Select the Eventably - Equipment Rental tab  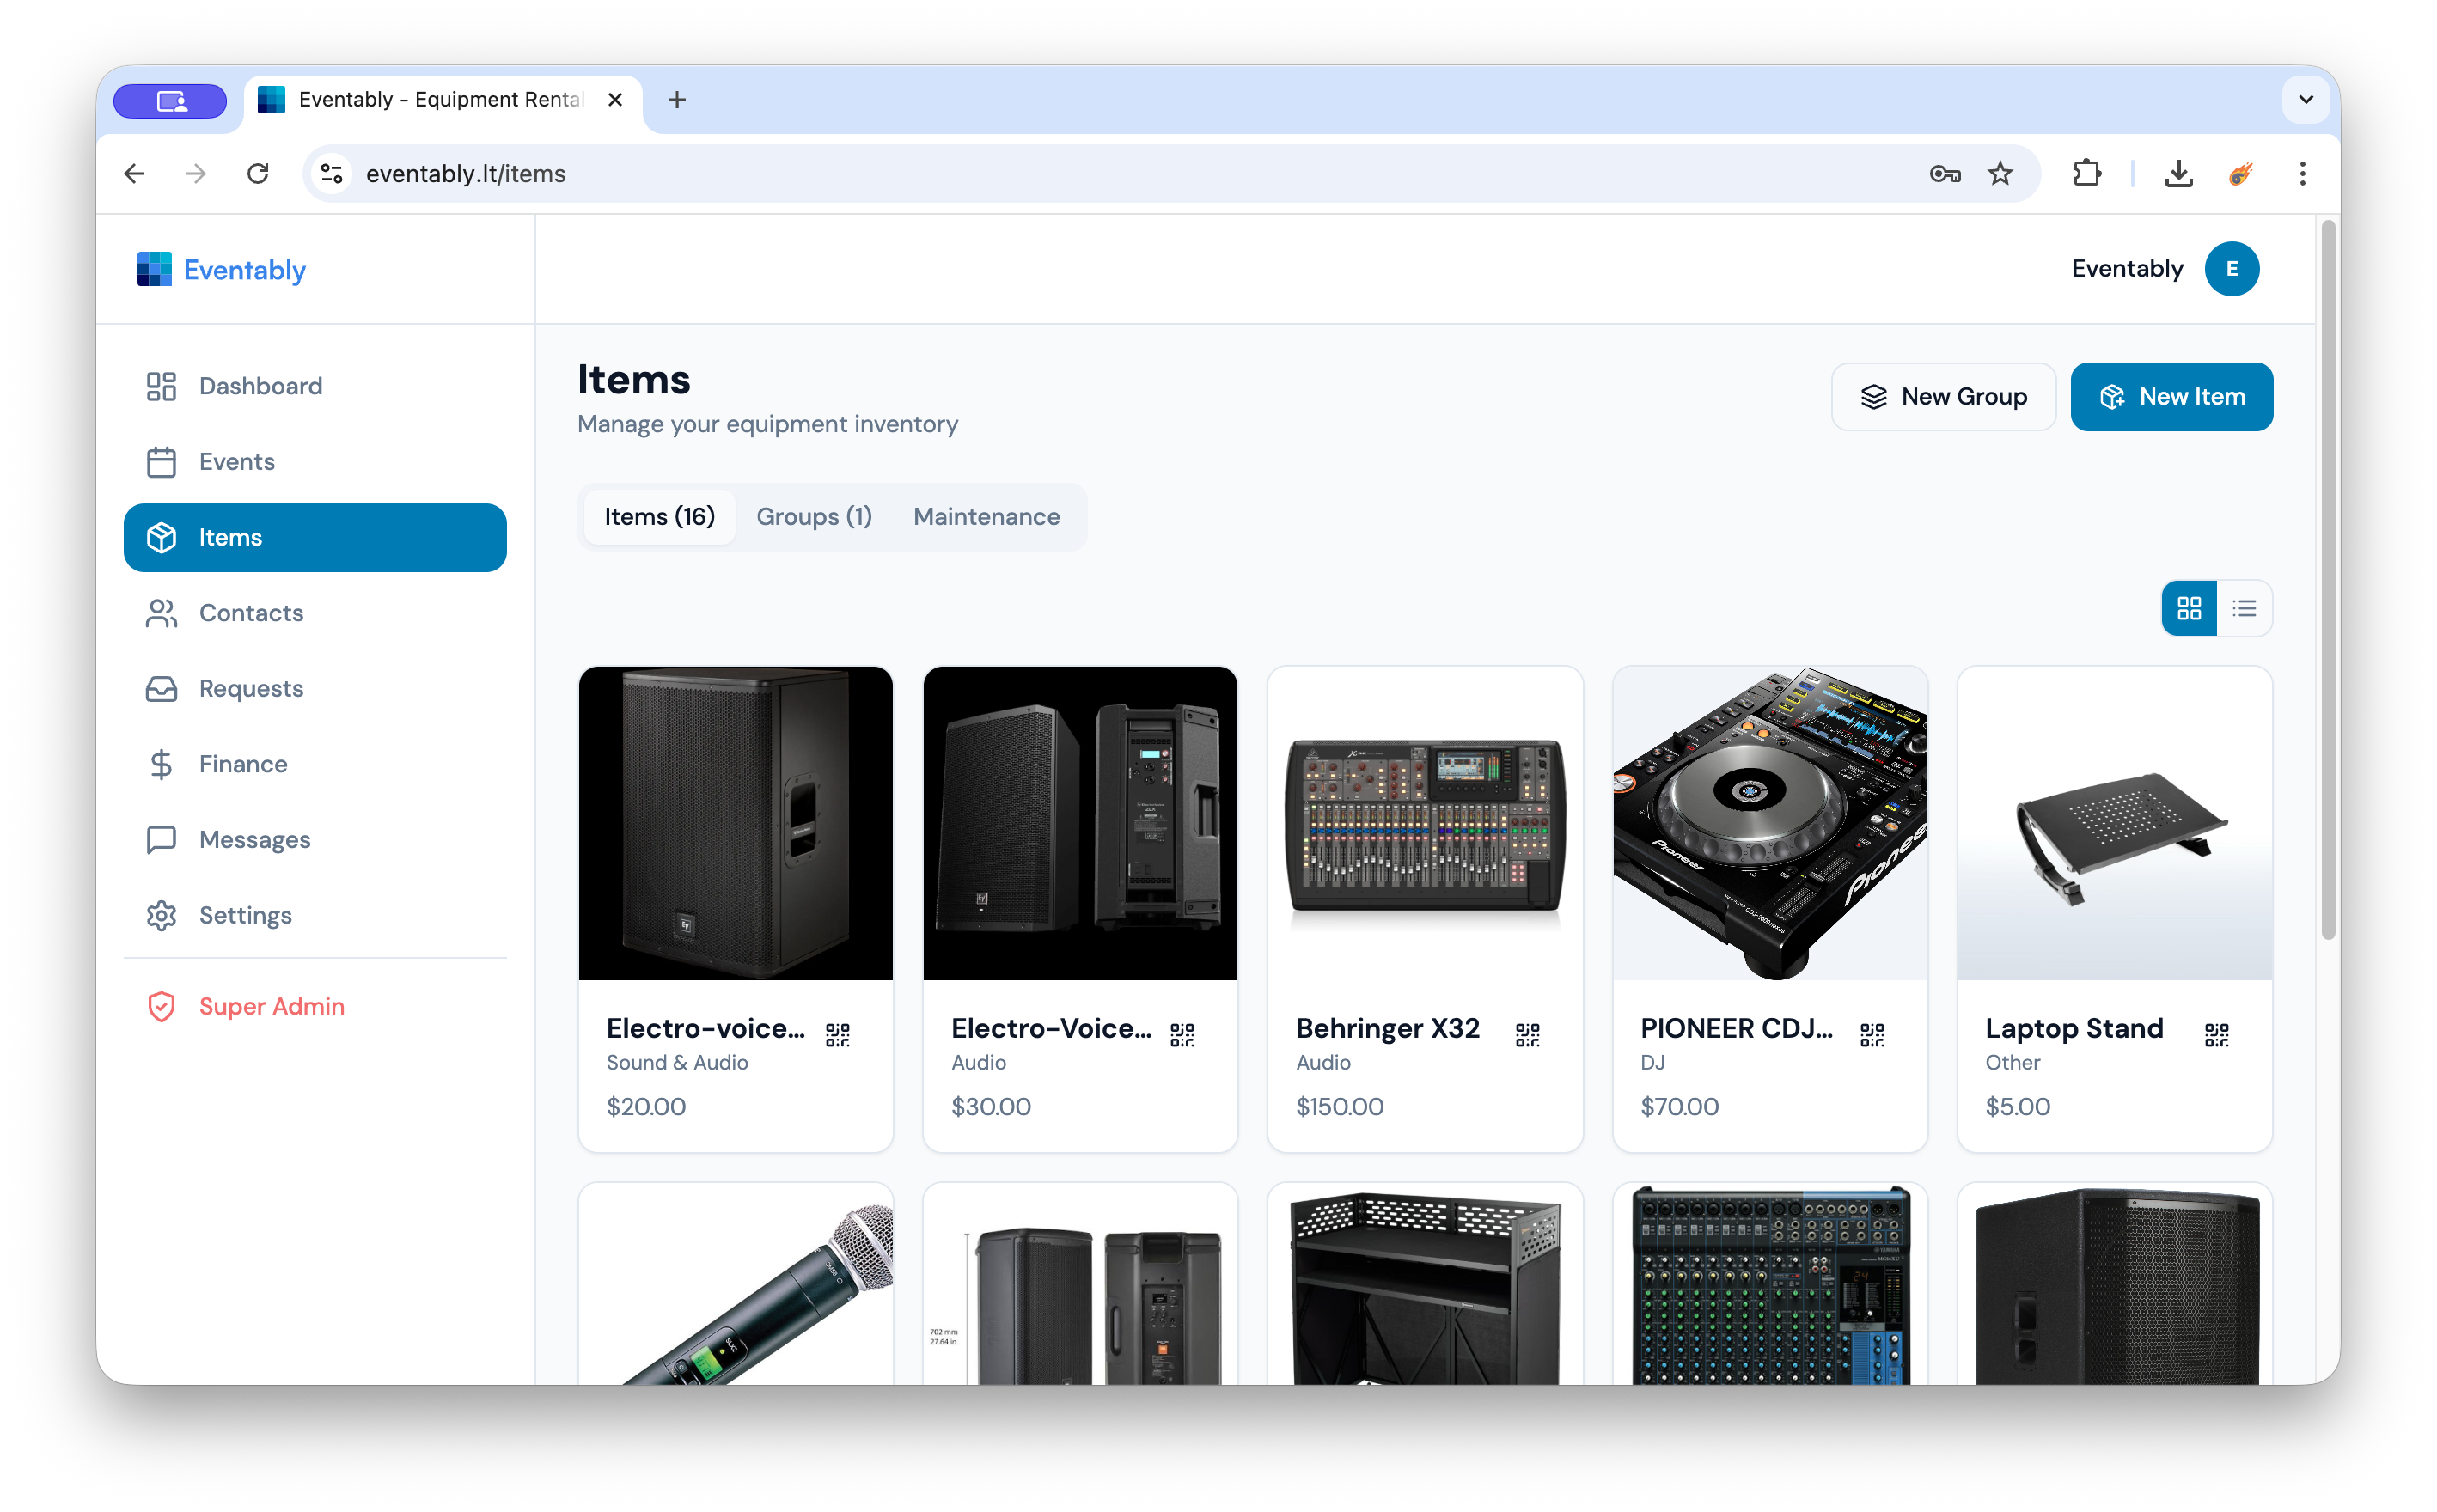(443, 100)
